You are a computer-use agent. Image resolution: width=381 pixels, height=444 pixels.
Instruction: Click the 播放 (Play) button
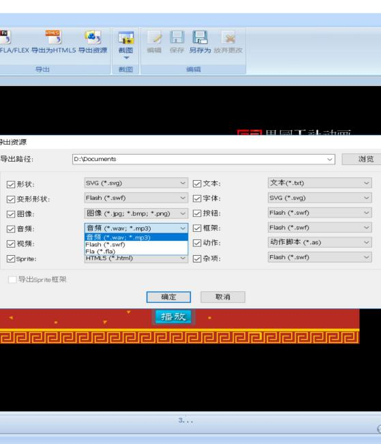pyautogui.click(x=173, y=316)
